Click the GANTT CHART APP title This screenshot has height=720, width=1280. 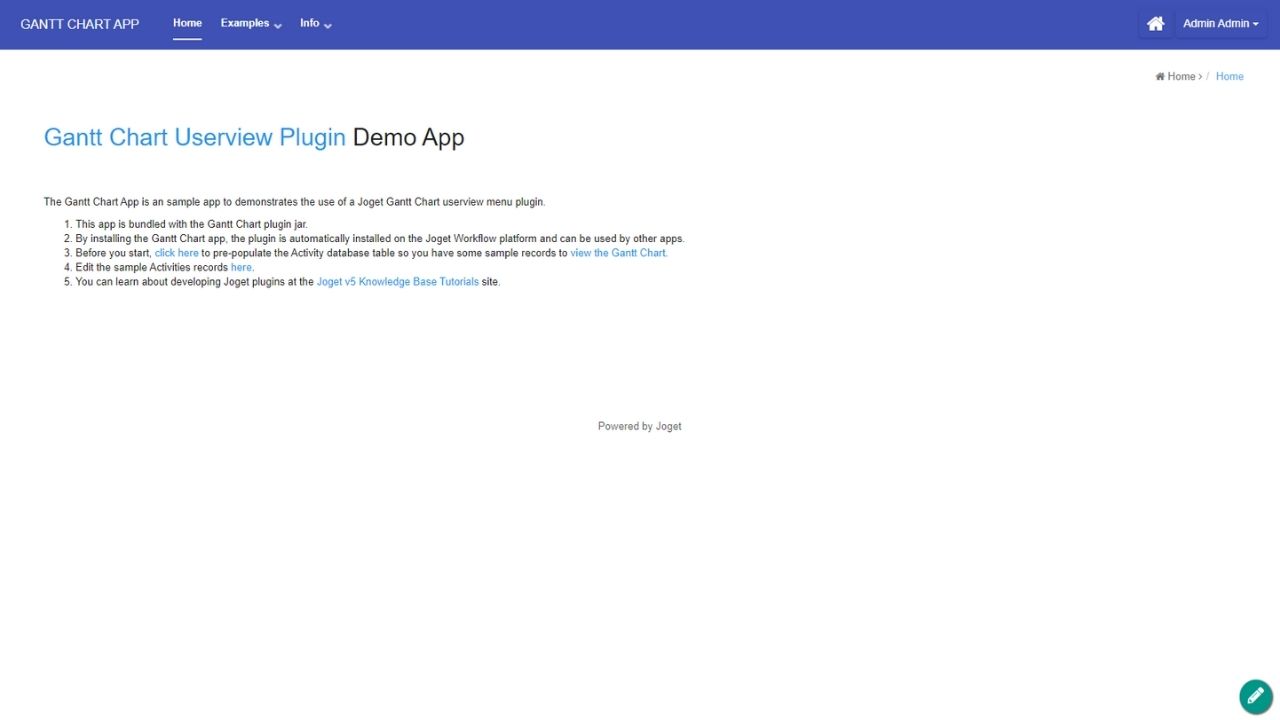click(80, 24)
